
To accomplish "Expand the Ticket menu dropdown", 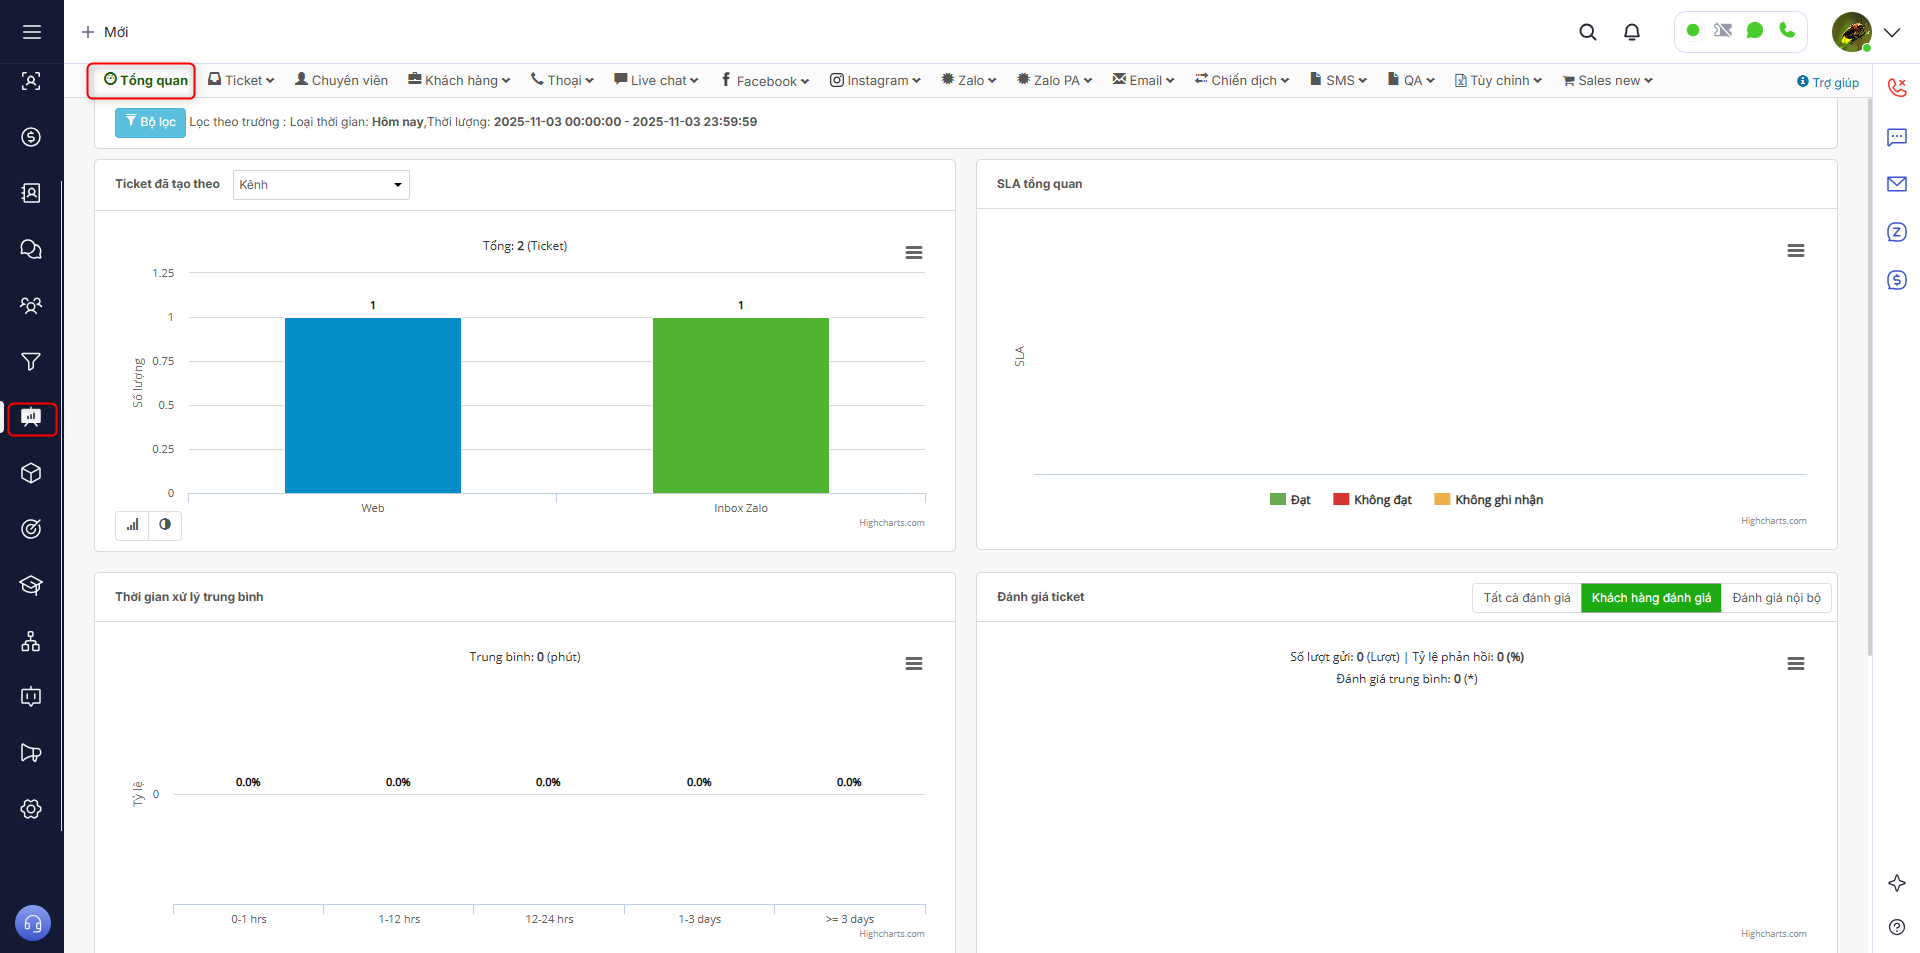I will click(241, 81).
